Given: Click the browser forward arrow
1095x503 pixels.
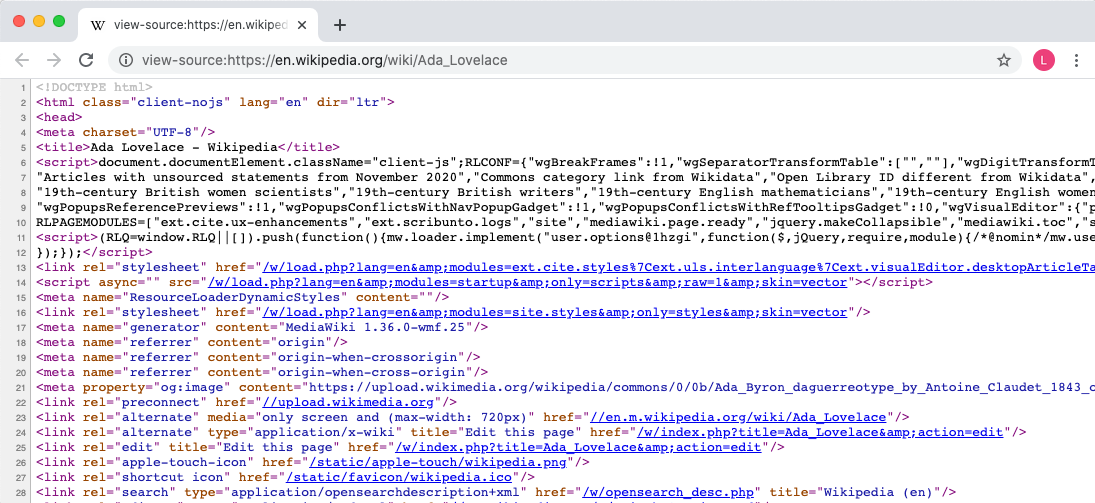Looking at the screenshot, I should [x=54, y=60].
